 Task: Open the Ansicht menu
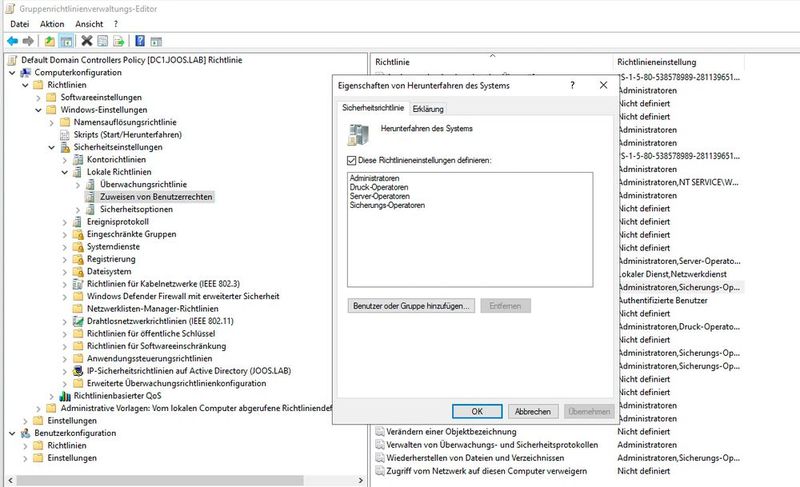(89, 24)
